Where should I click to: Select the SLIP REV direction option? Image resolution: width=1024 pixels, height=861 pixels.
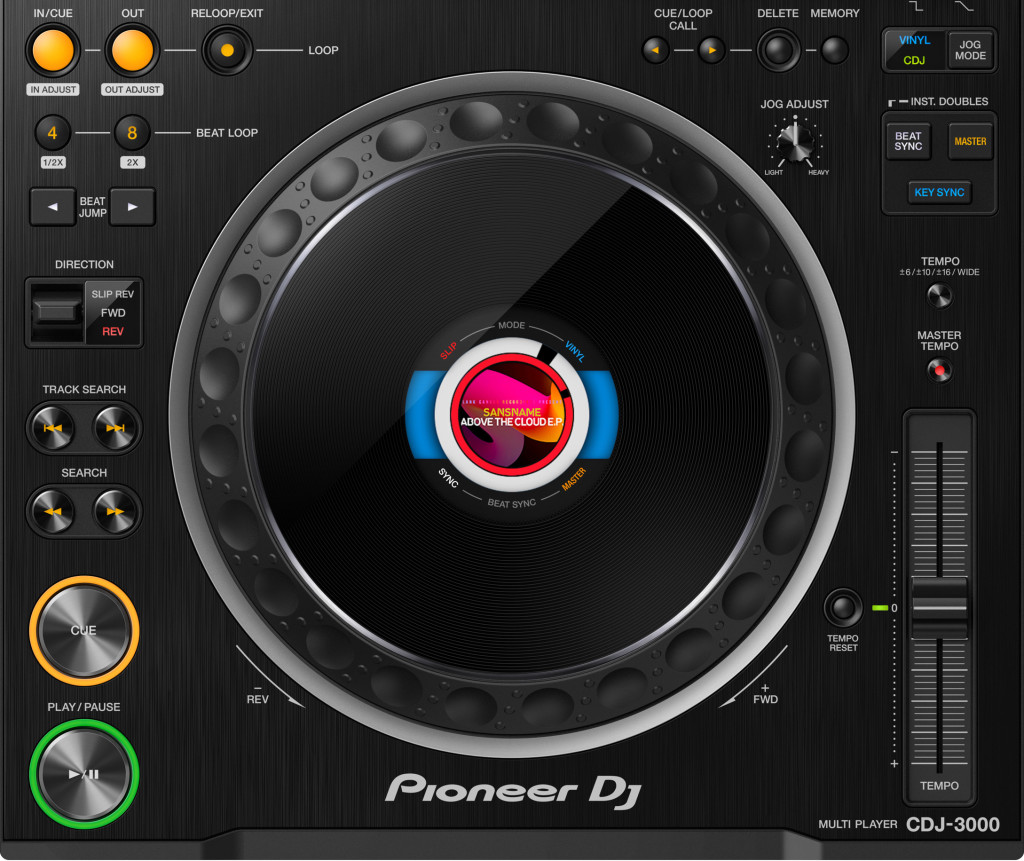point(112,294)
